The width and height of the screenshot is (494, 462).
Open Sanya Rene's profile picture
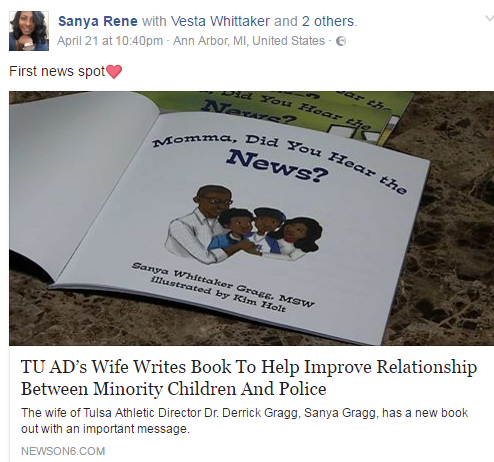[29, 31]
